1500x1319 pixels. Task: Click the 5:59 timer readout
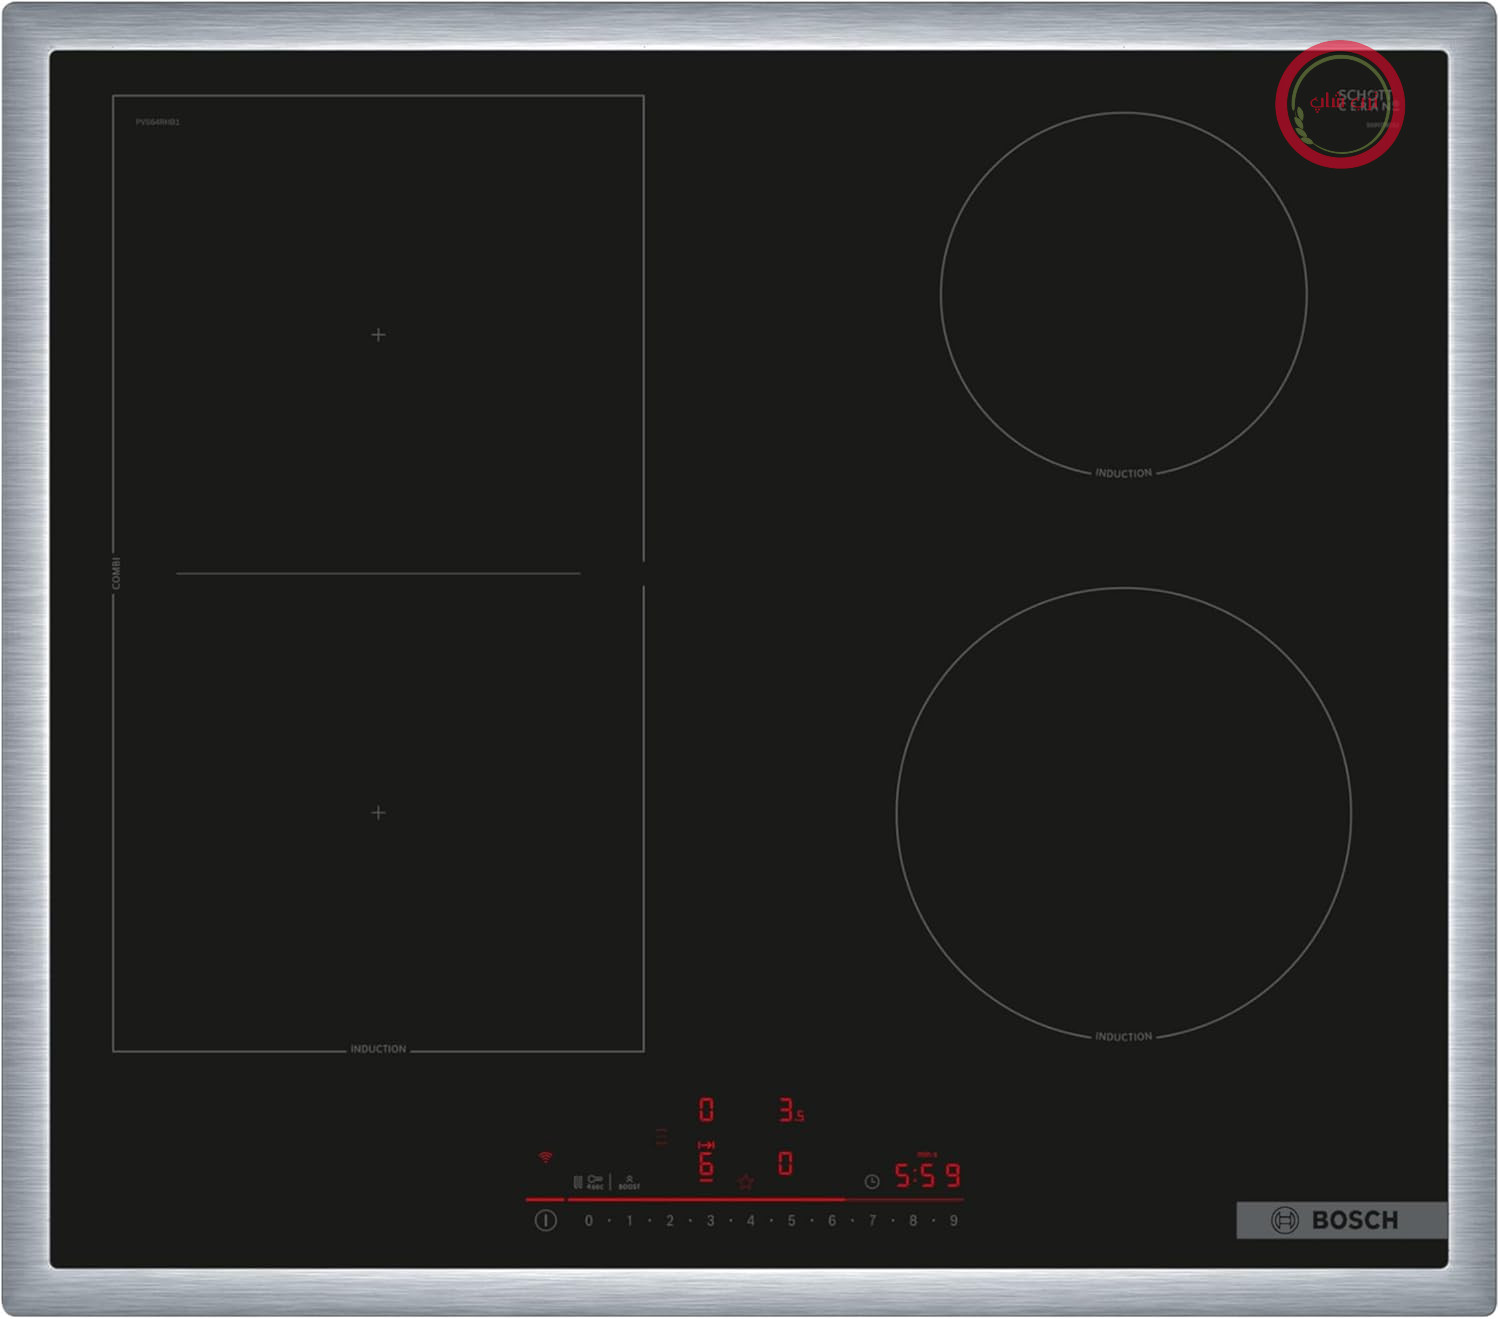(927, 1176)
